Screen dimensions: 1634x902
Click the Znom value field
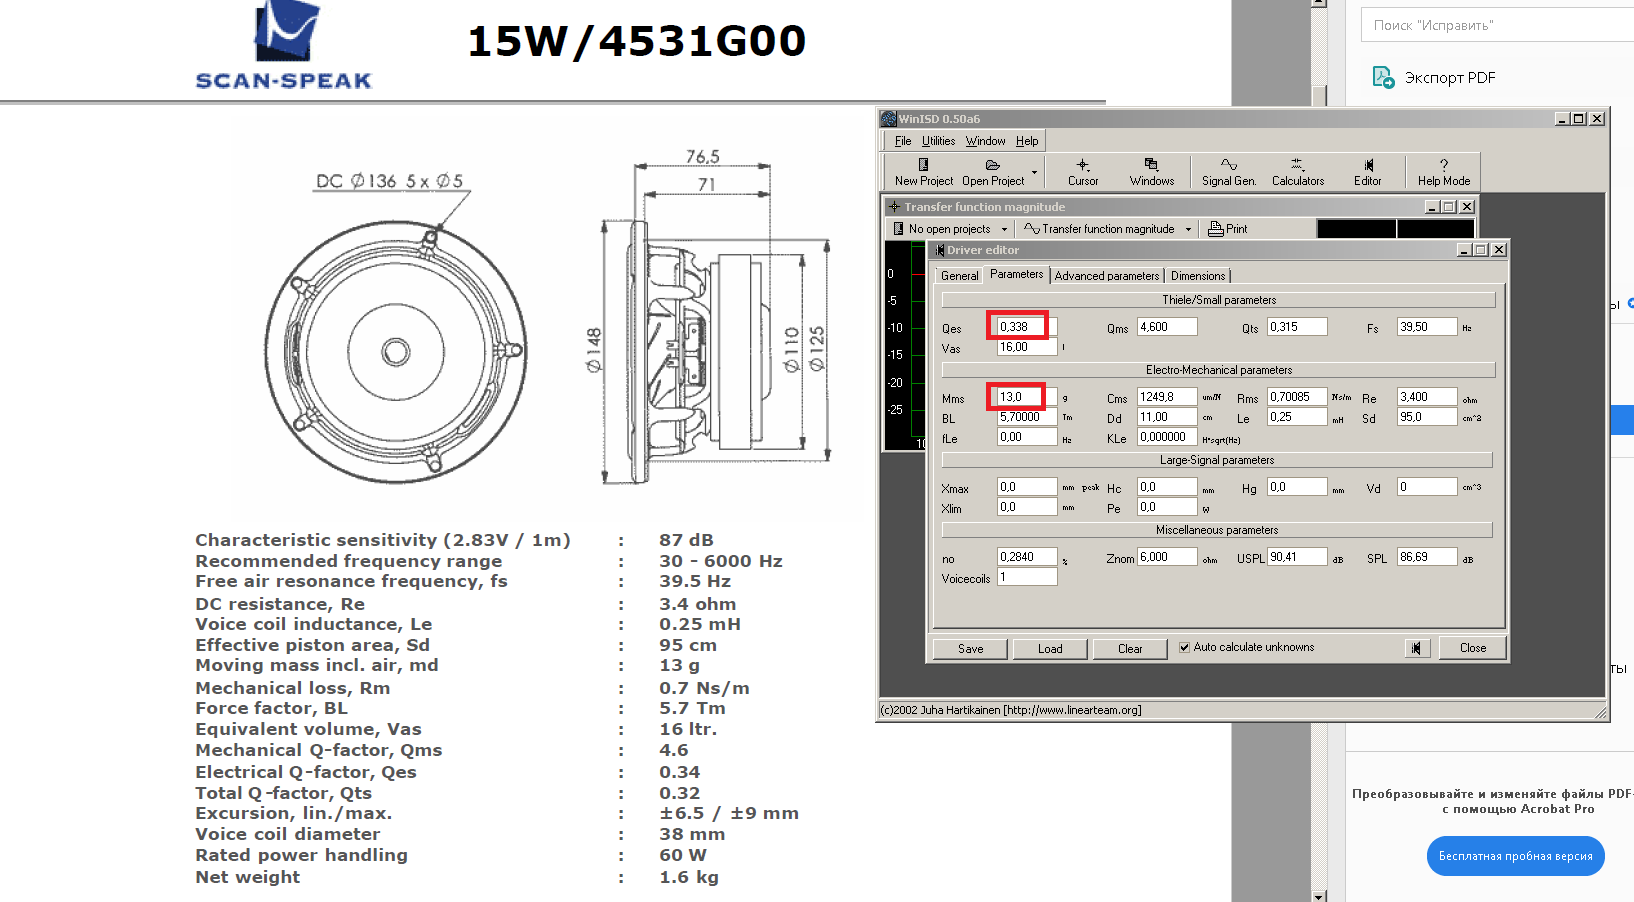coord(1167,557)
